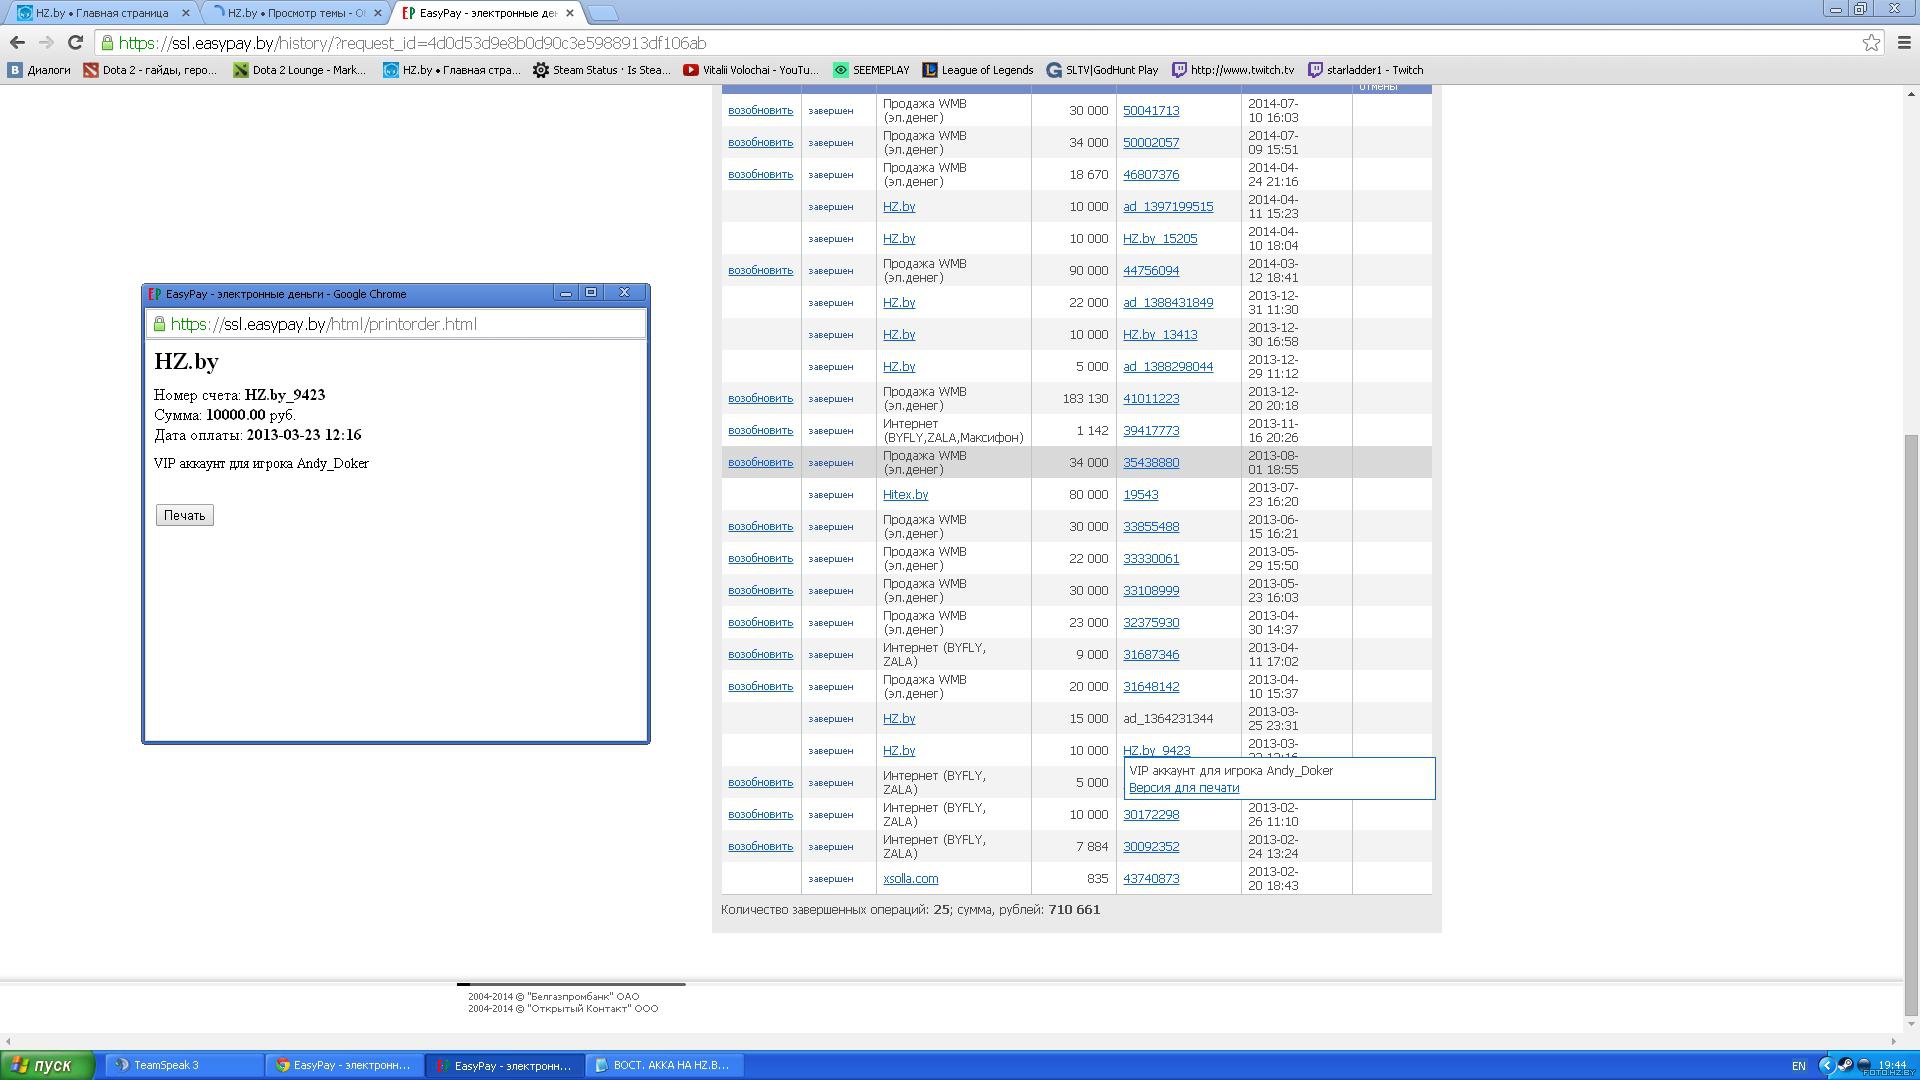1920x1080 pixels.
Task: Click возобновить for payment 31687346
Action: point(760,654)
